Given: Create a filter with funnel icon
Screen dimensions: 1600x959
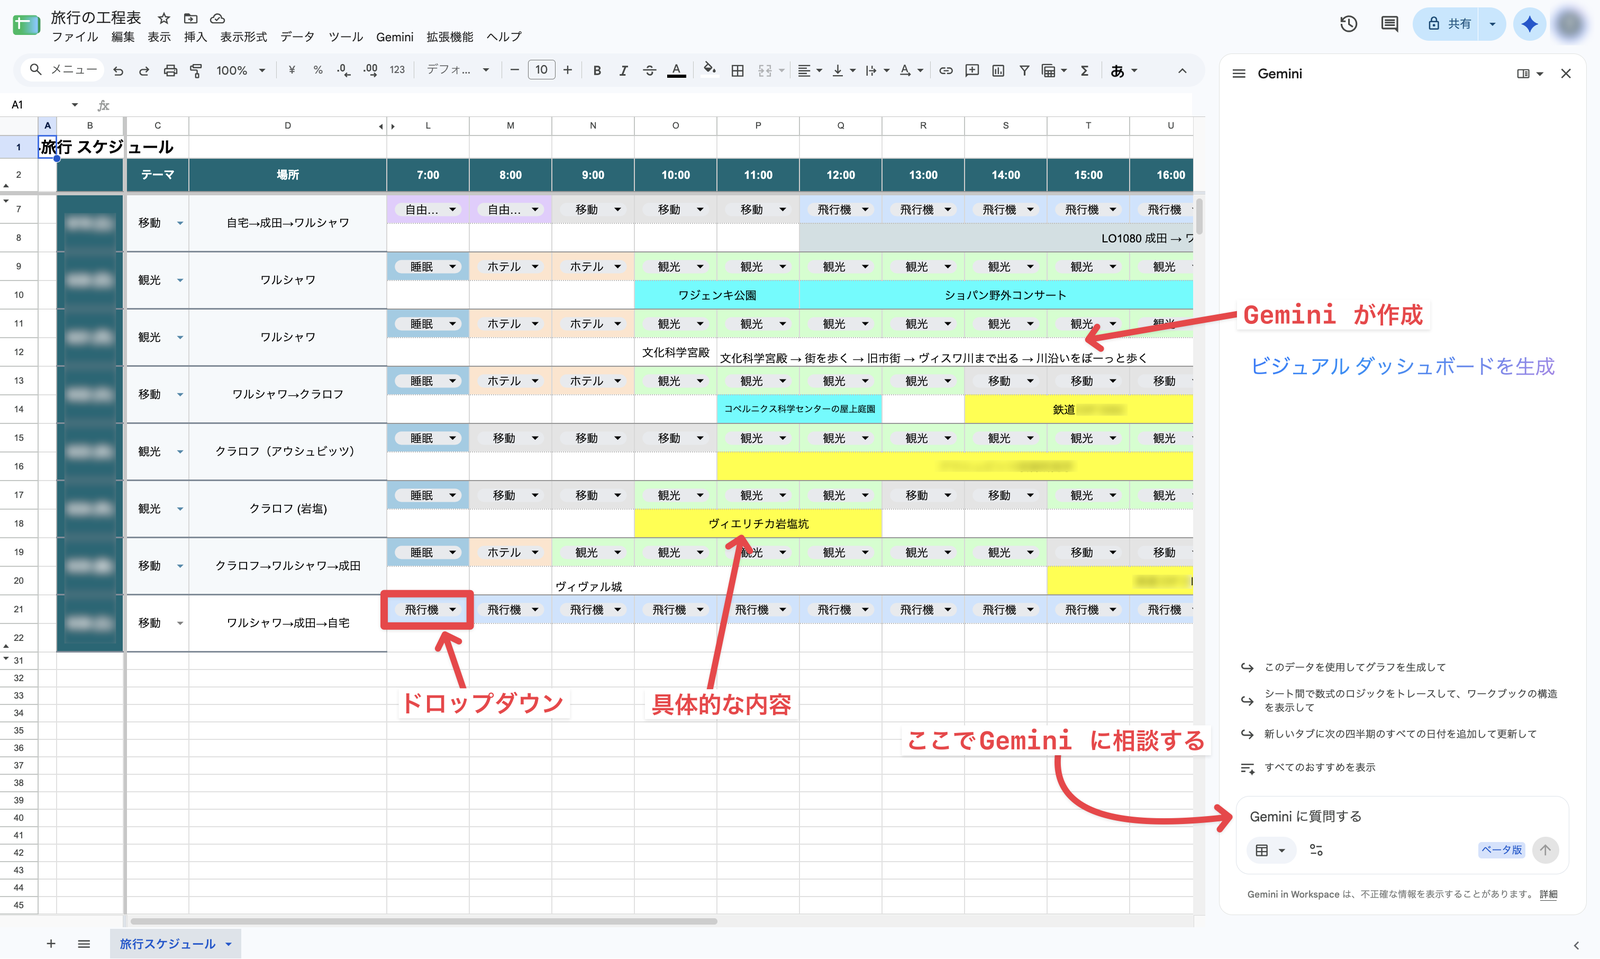Looking at the screenshot, I should [1024, 70].
